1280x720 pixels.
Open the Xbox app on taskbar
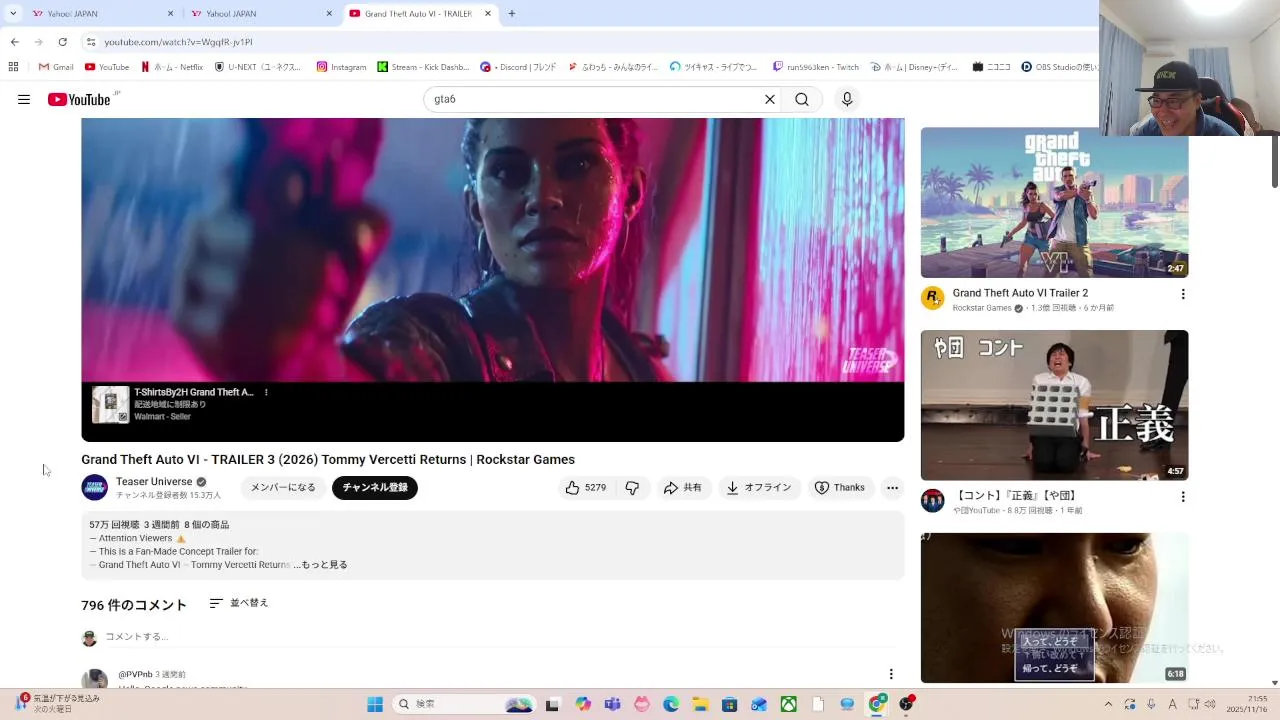point(789,704)
